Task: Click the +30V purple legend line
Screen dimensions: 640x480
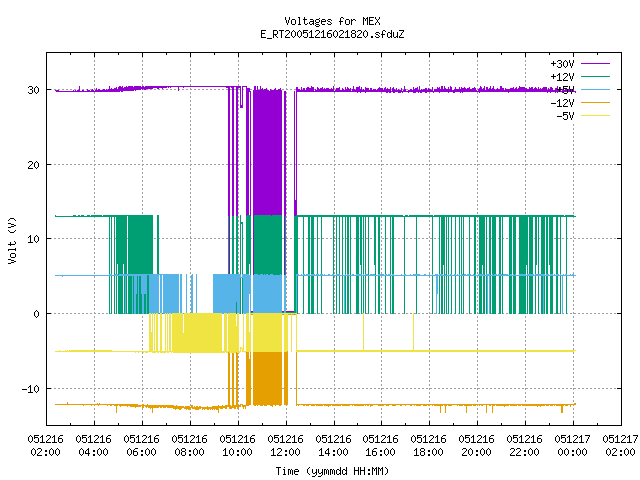Action: (595, 64)
